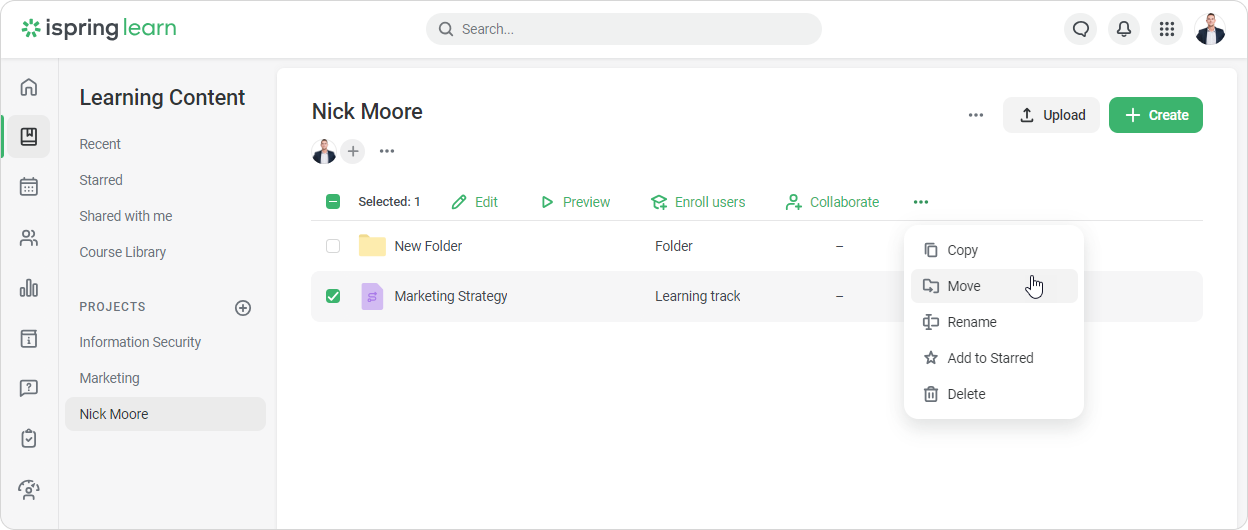The height and width of the screenshot is (530, 1248).
Task: Add a new project with plus icon
Action: (x=243, y=308)
